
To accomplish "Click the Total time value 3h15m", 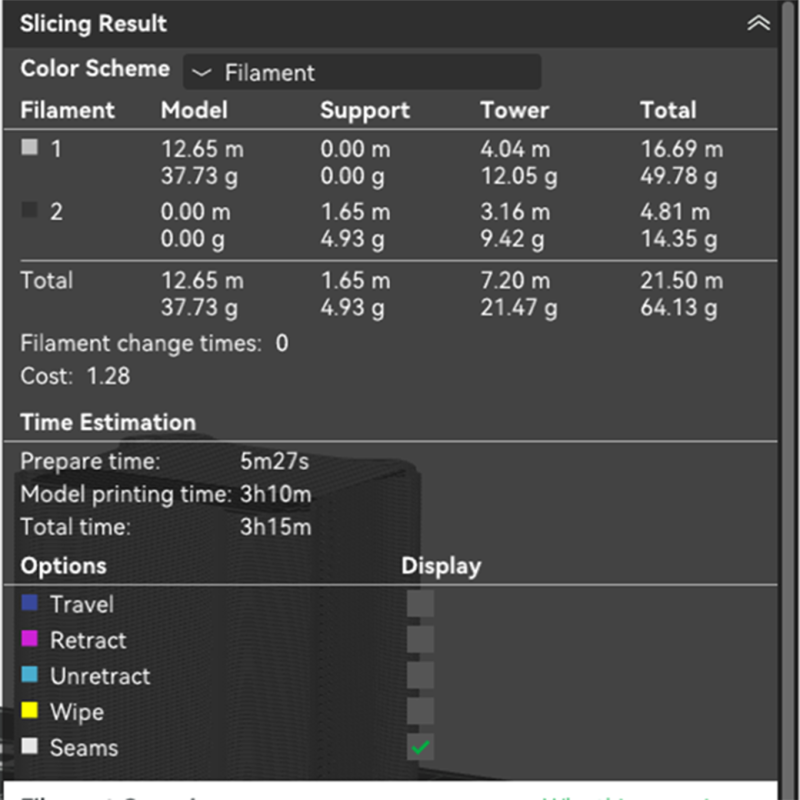I will [275, 527].
